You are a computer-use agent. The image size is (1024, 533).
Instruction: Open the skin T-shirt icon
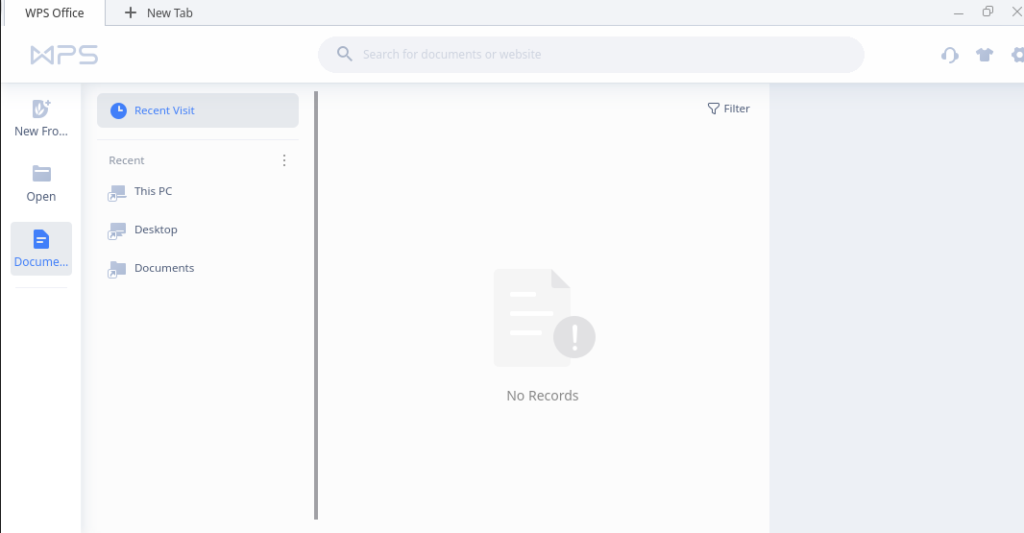[984, 55]
